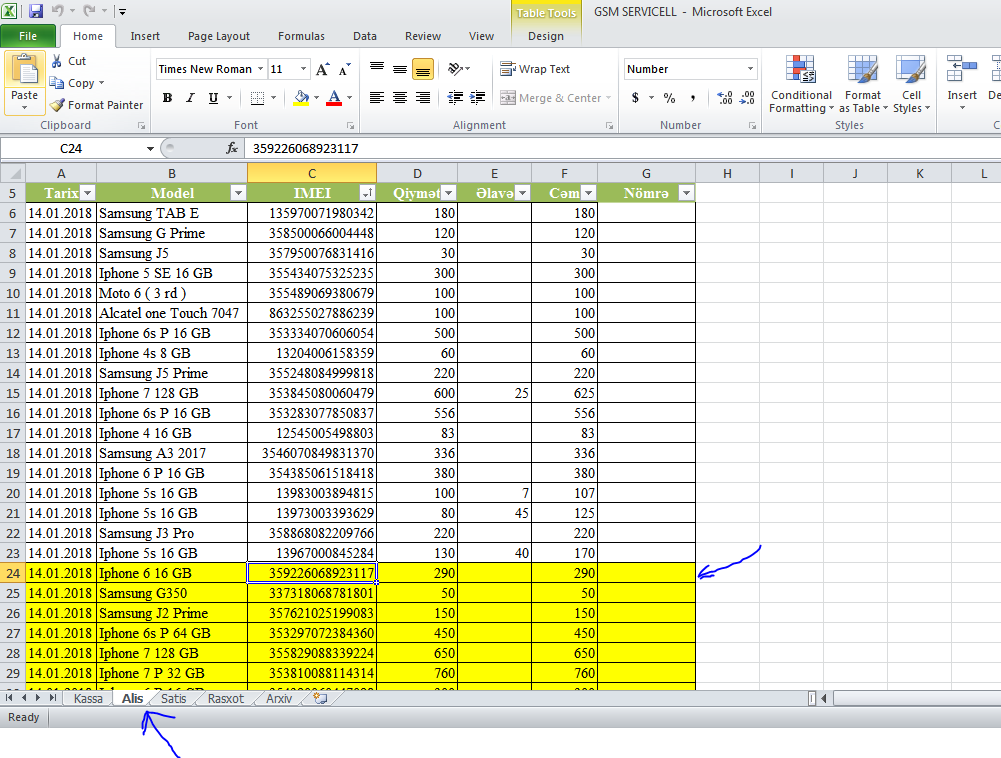This screenshot has height=758, width=1001.
Task: Open the Table Tools Design tab
Action: click(x=546, y=36)
